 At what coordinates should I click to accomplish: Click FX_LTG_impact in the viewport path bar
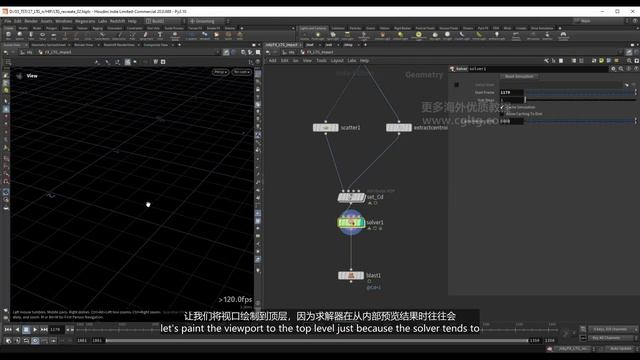click(x=58, y=52)
